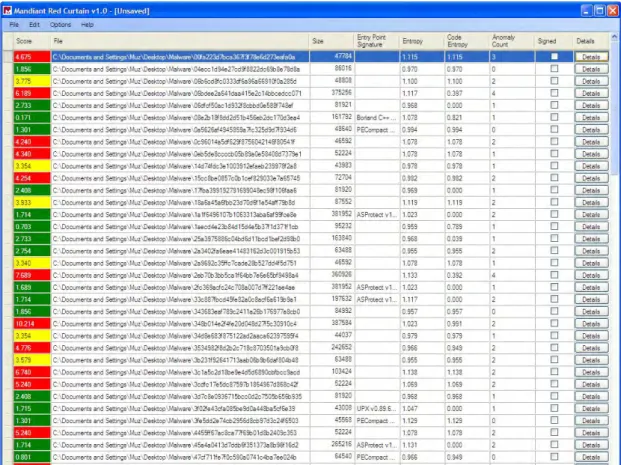Select the UPX v0.89.6 signature cell
This screenshot has height=465, width=621.
377,408
